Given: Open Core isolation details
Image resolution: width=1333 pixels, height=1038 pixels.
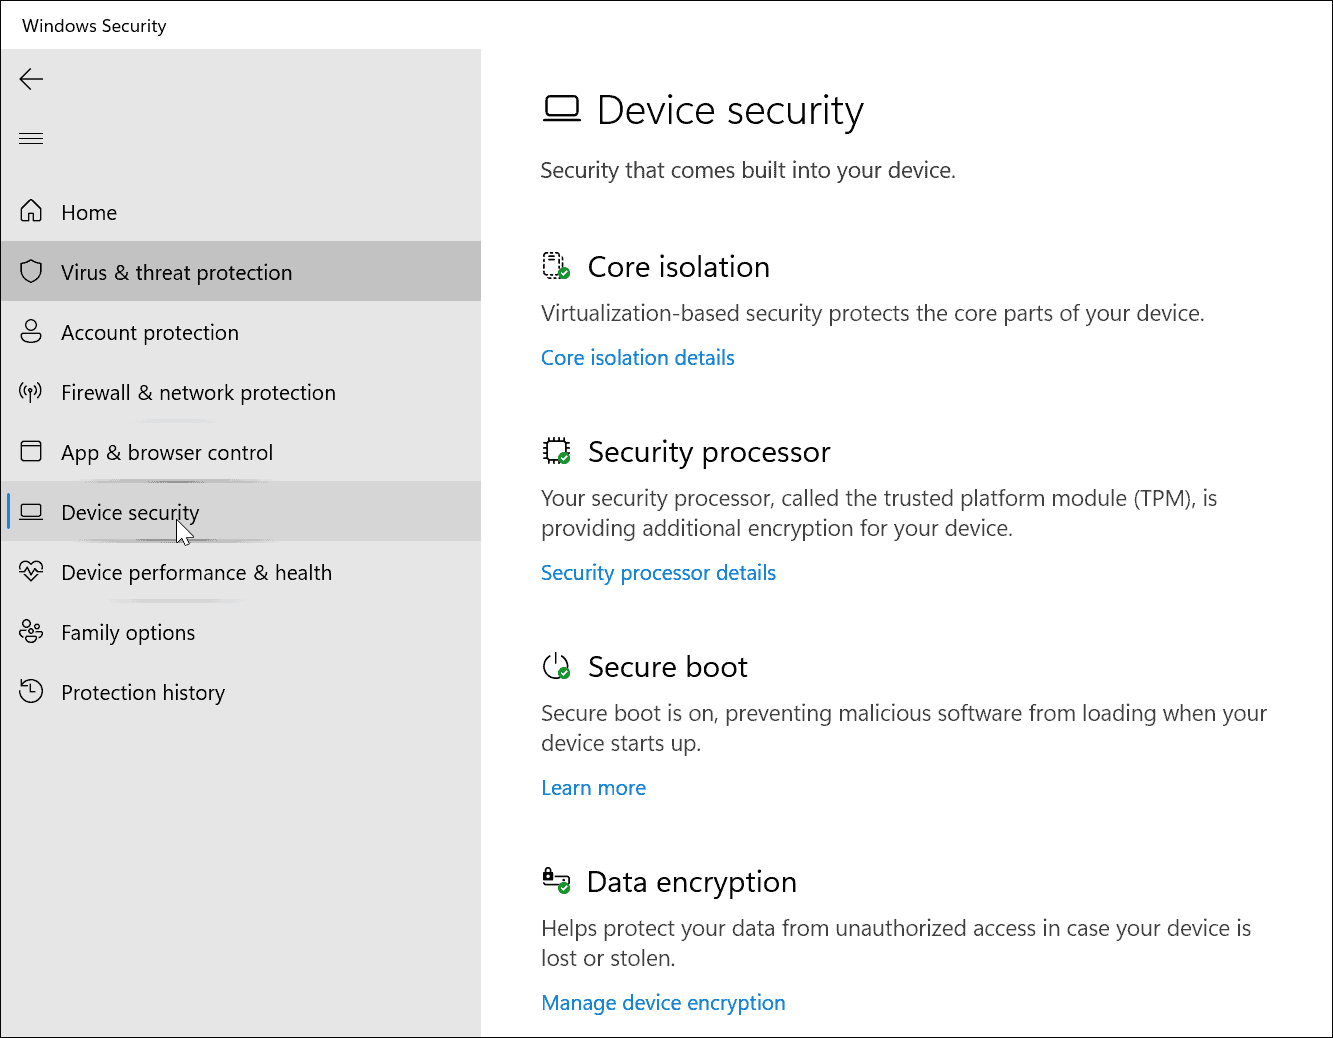Looking at the screenshot, I should tap(637, 357).
